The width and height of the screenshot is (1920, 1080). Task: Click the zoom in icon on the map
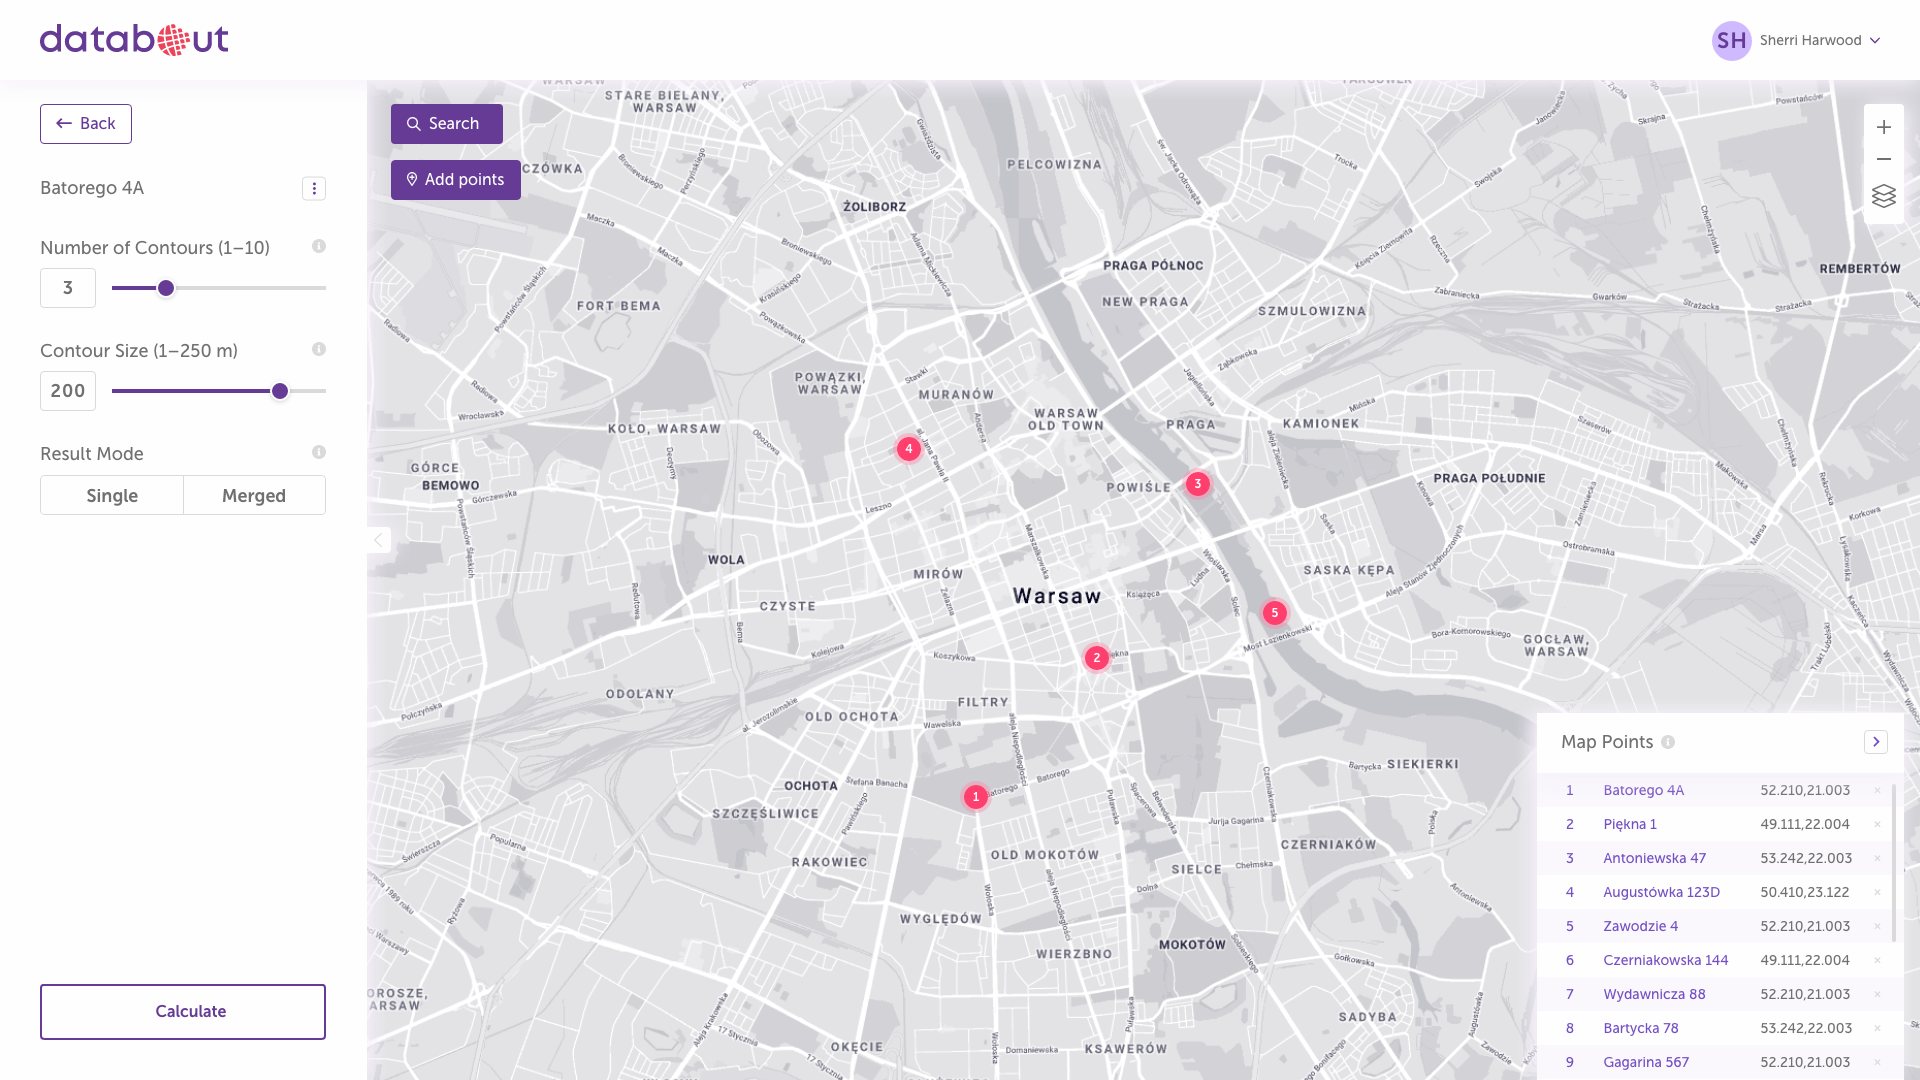point(1884,126)
